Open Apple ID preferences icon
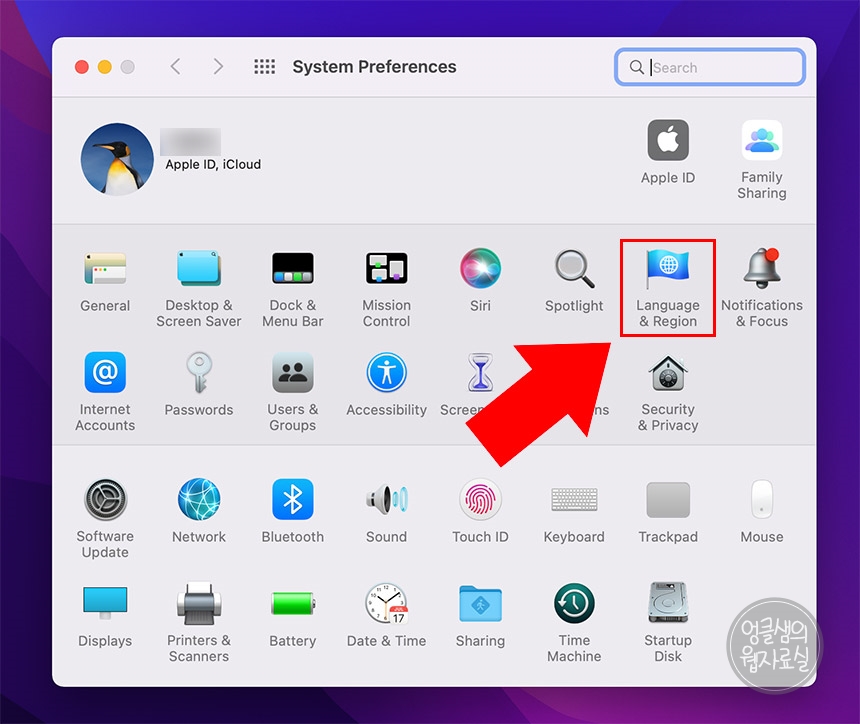Viewport: 860px width, 724px height. [668, 140]
